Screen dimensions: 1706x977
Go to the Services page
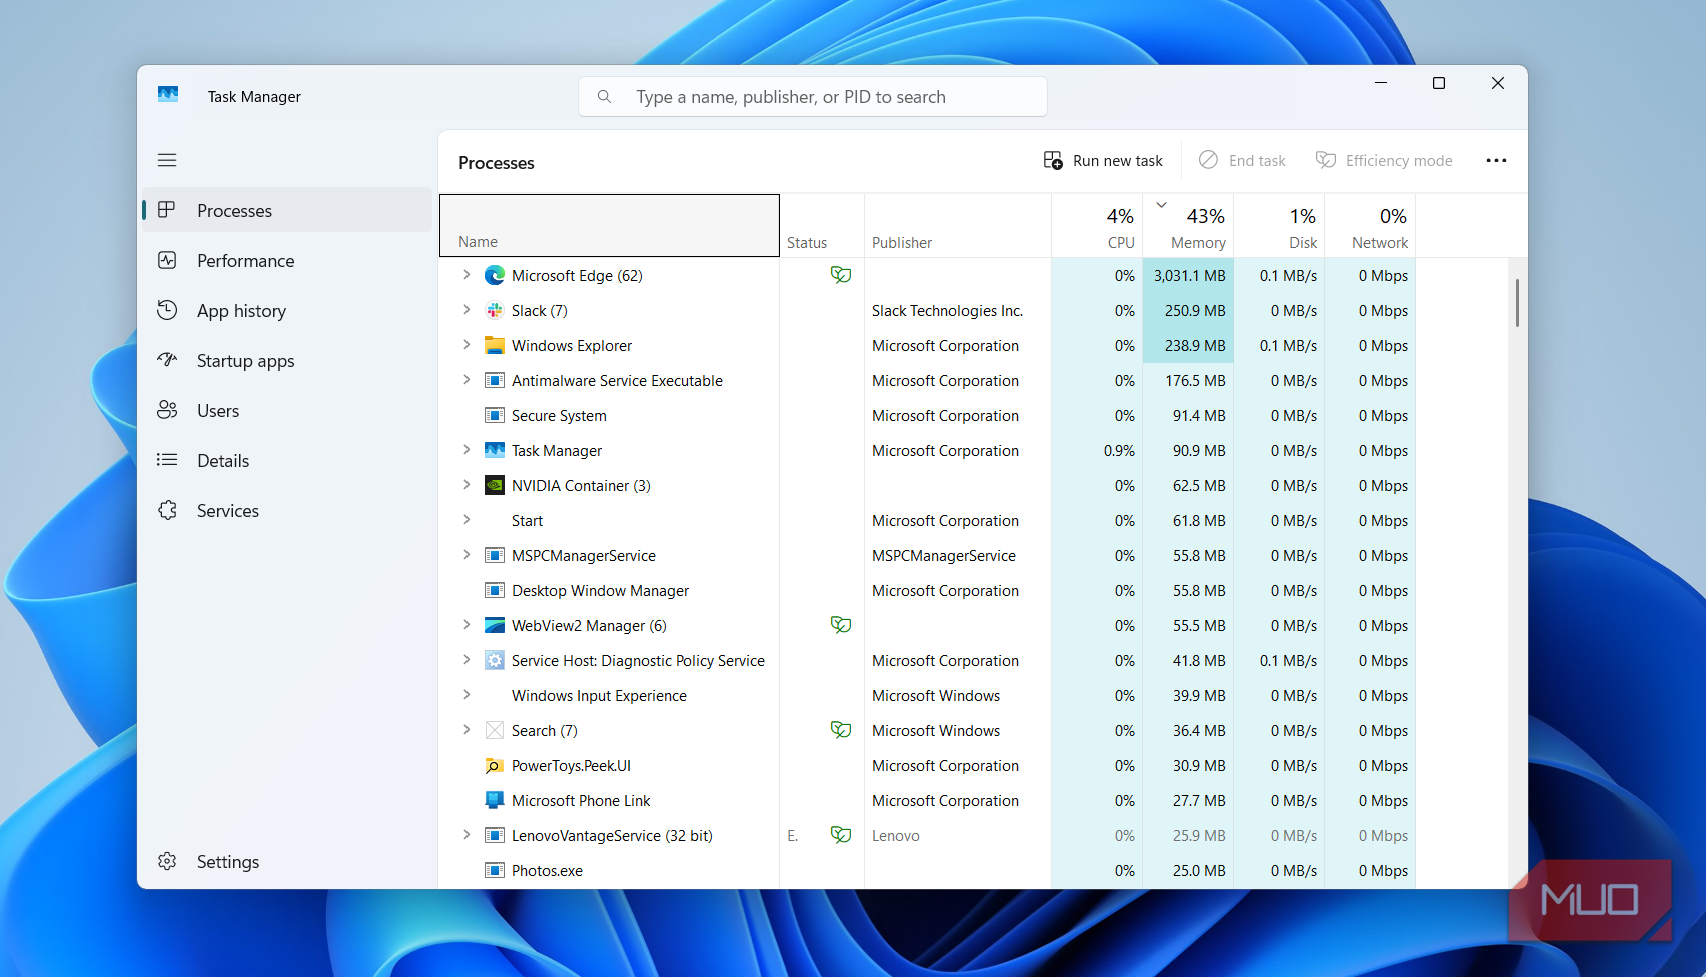[x=227, y=511]
